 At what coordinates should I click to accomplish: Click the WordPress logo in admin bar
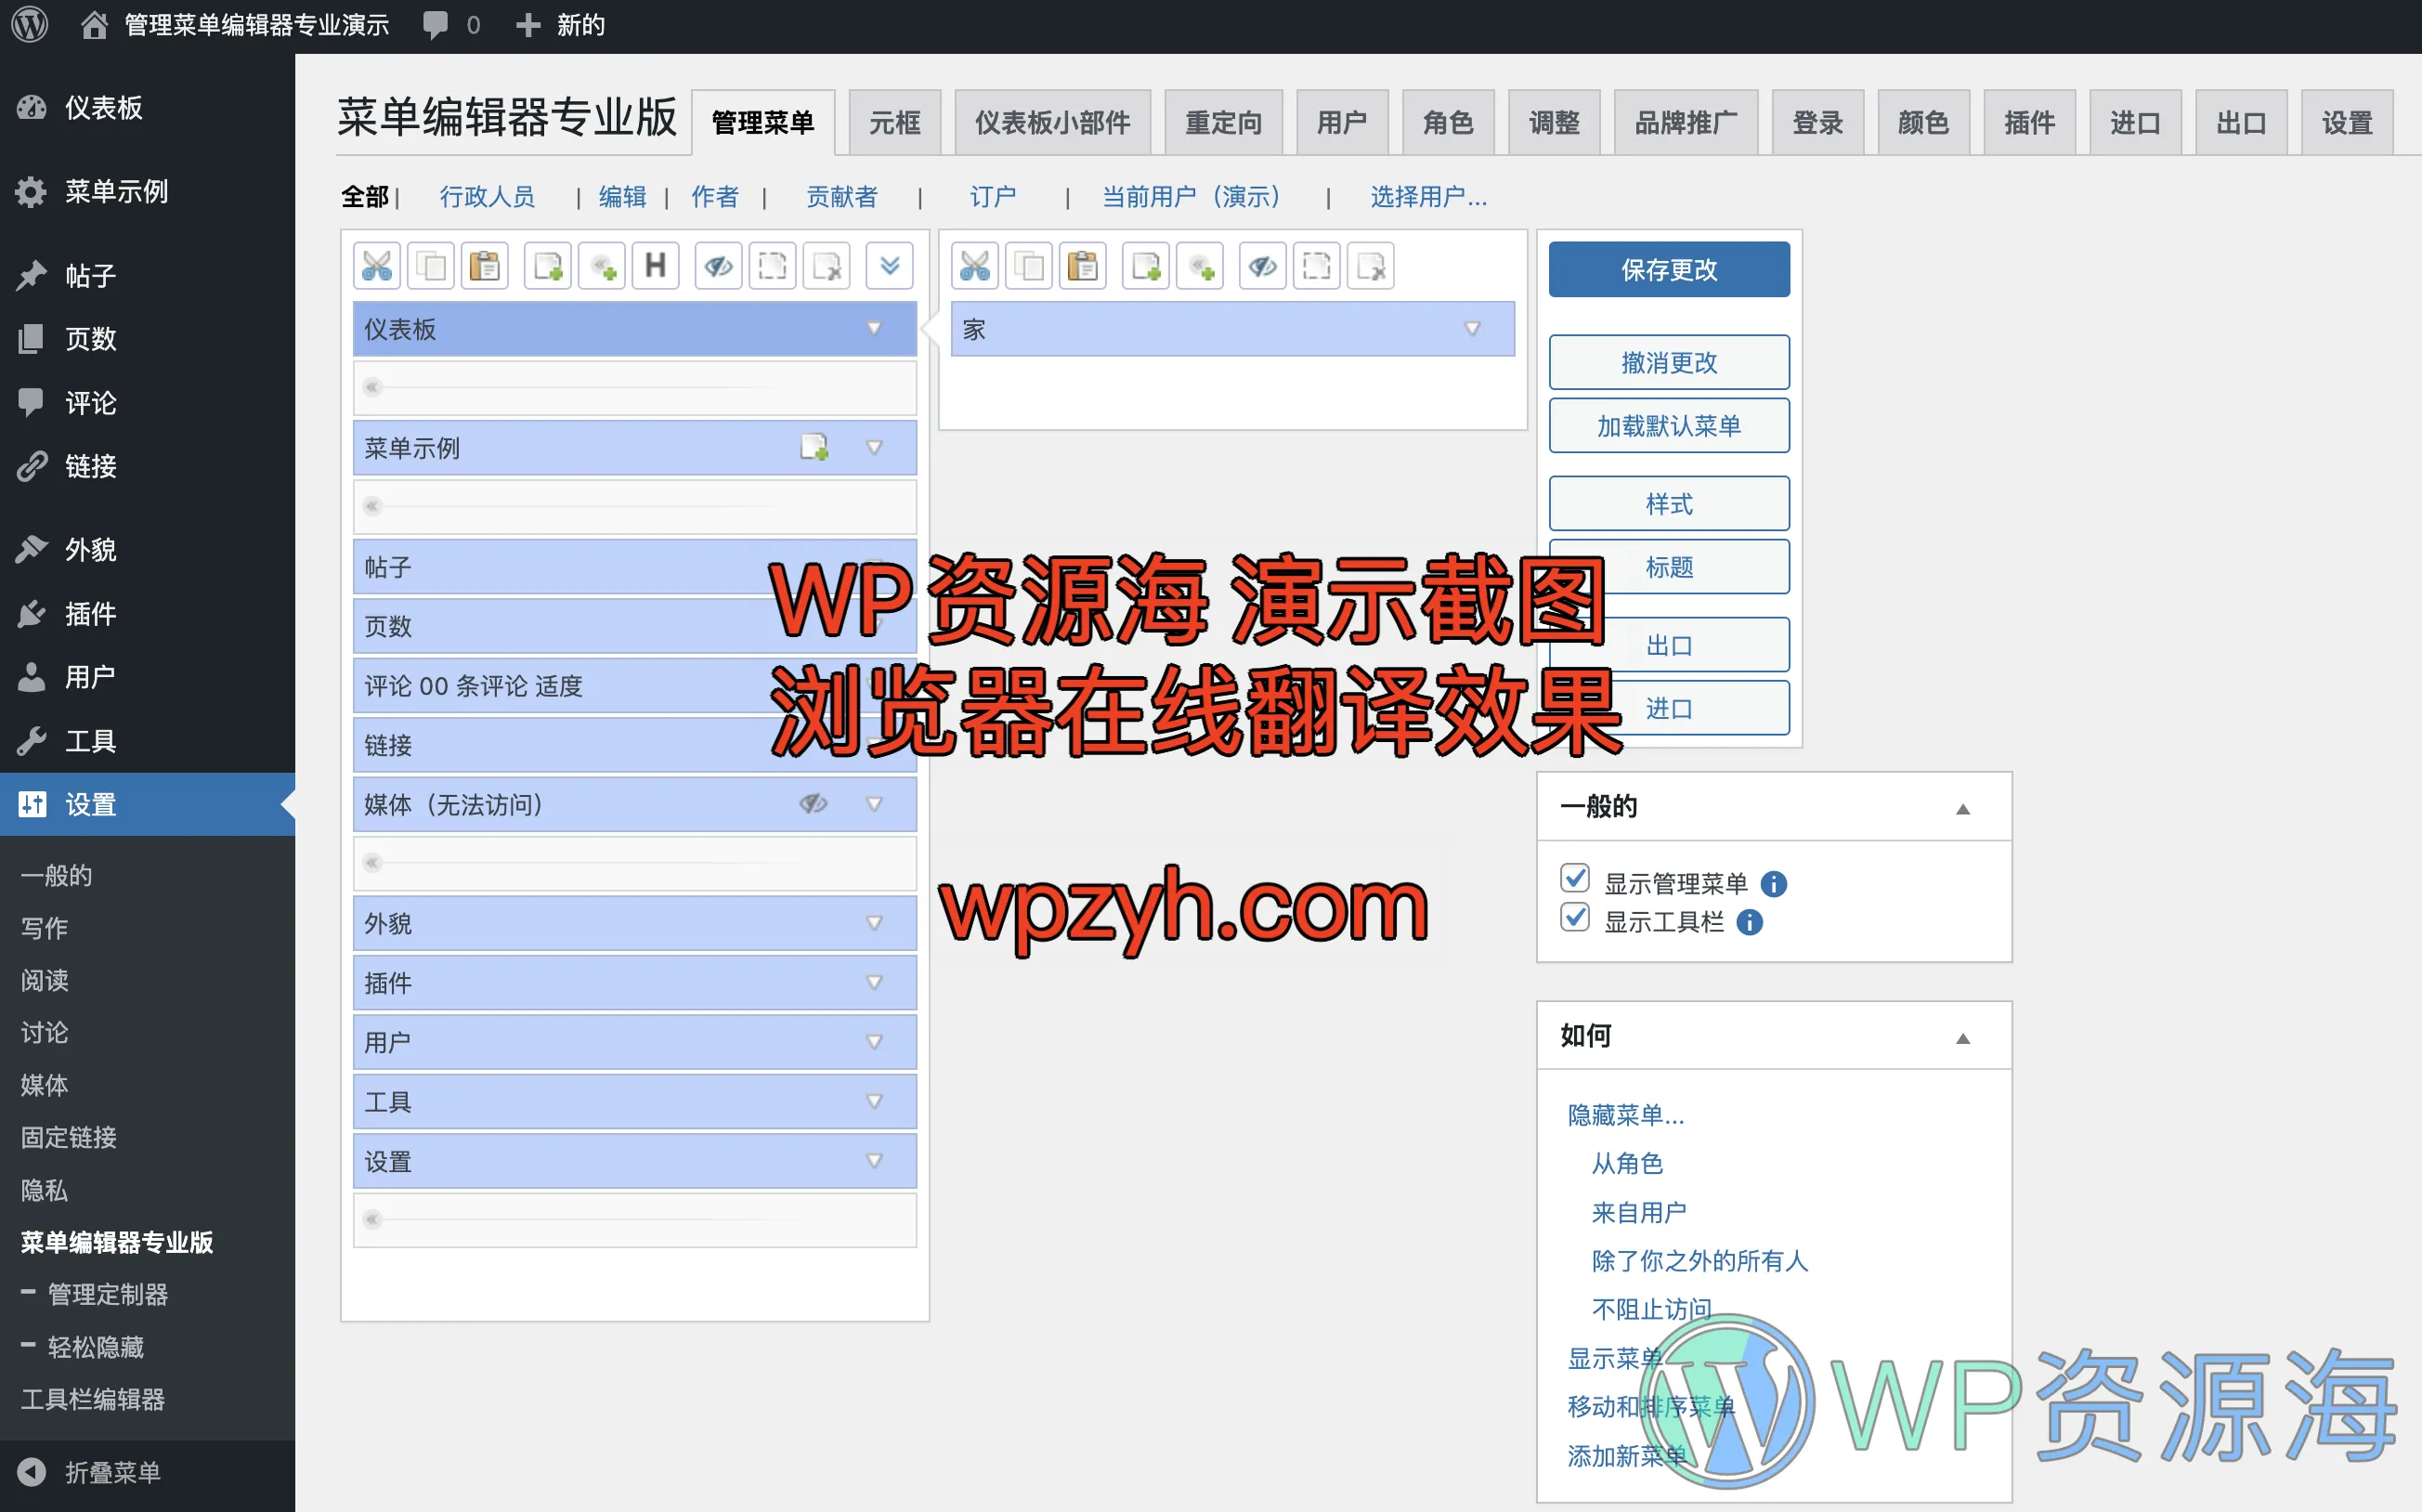[30, 25]
